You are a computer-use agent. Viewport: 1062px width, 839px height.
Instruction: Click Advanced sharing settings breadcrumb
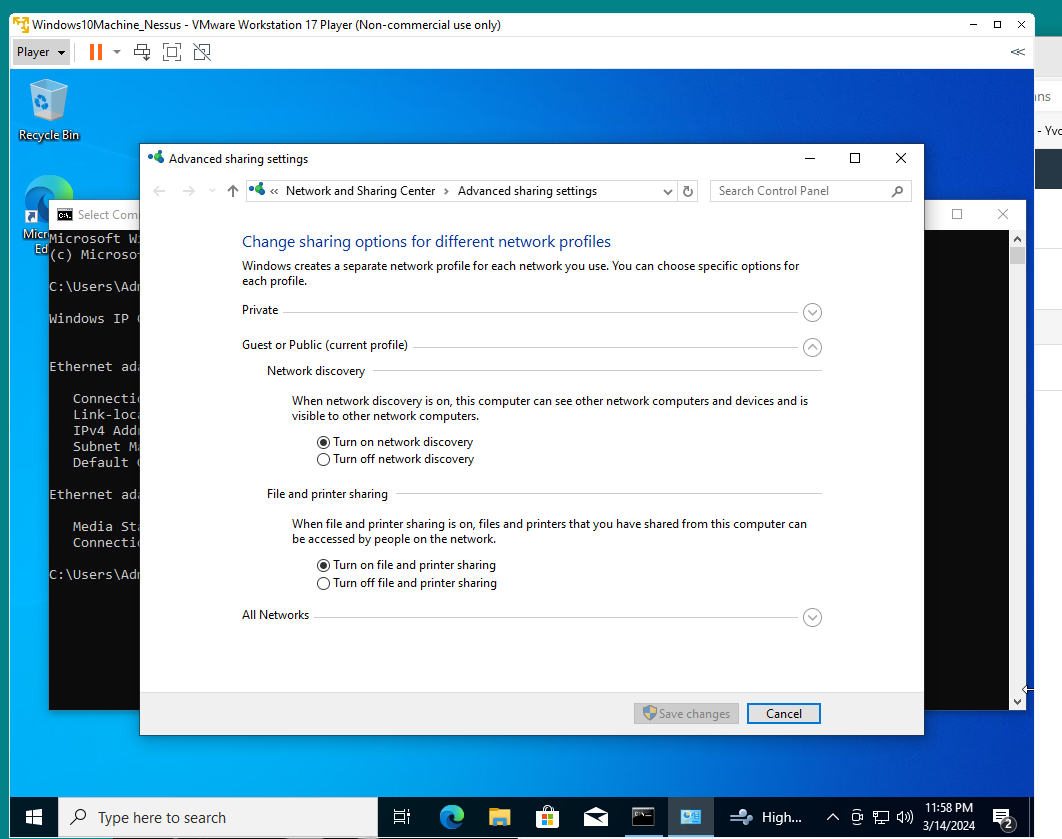[x=527, y=191]
